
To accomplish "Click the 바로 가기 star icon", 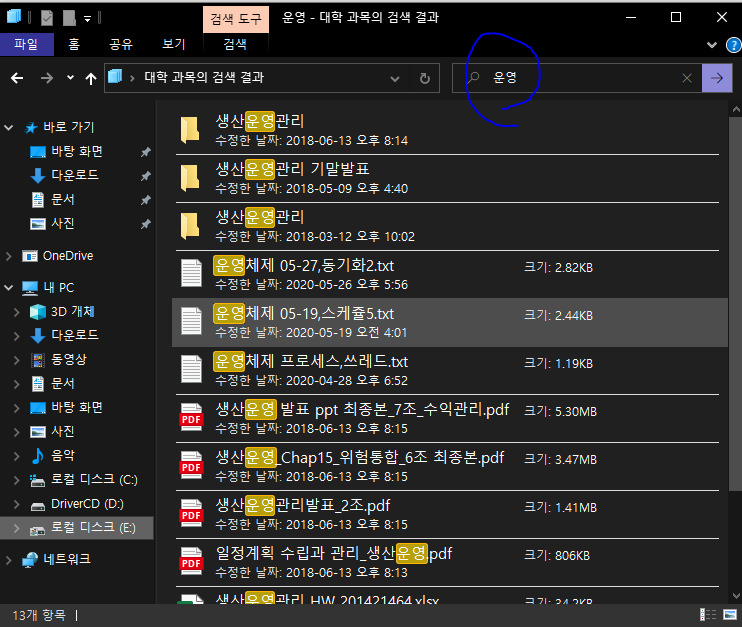I will click(31, 127).
